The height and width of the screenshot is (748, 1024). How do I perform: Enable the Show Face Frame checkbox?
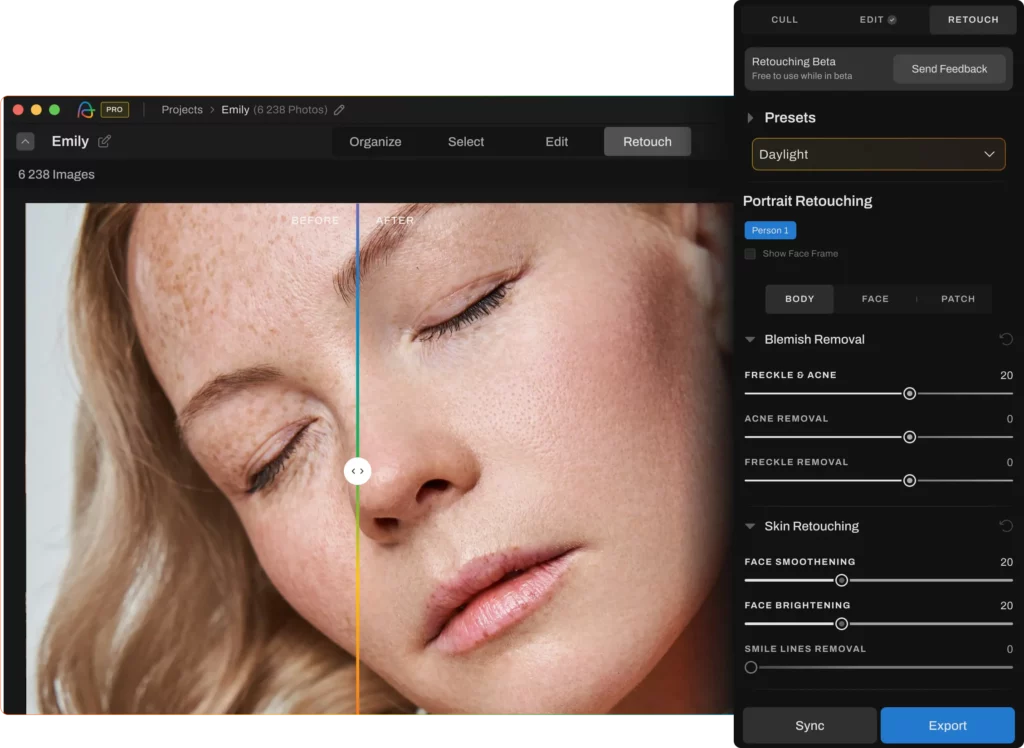[750, 253]
